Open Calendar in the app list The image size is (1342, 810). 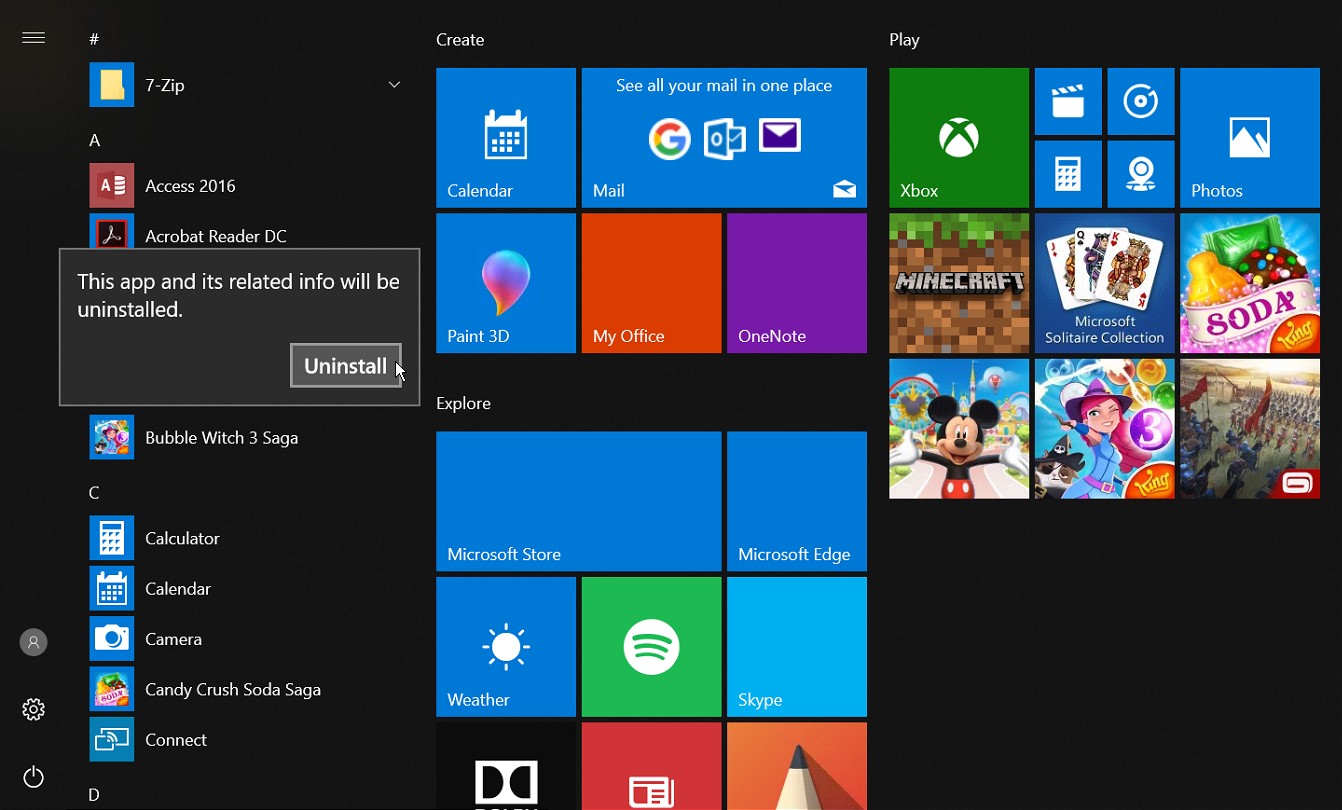coord(248,589)
